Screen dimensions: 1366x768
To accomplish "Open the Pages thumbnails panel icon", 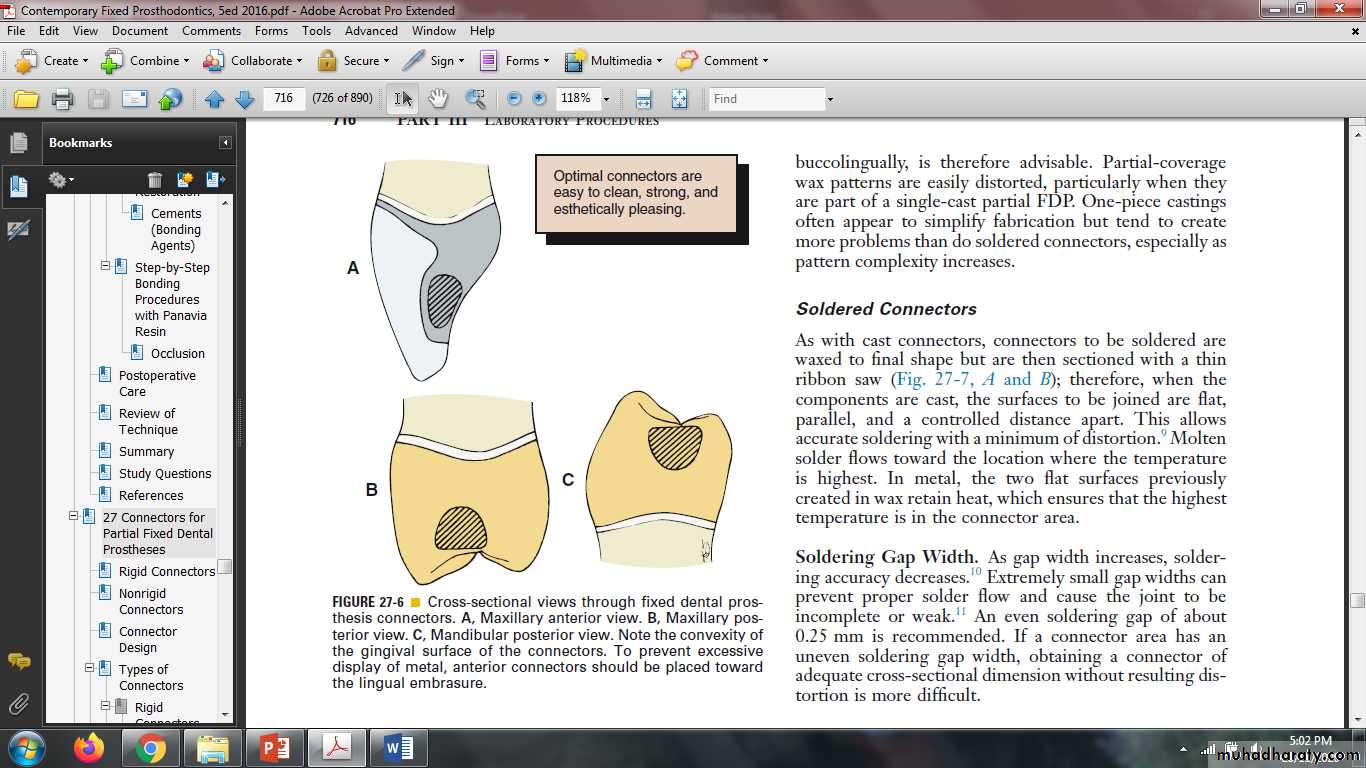I will pyautogui.click(x=18, y=143).
